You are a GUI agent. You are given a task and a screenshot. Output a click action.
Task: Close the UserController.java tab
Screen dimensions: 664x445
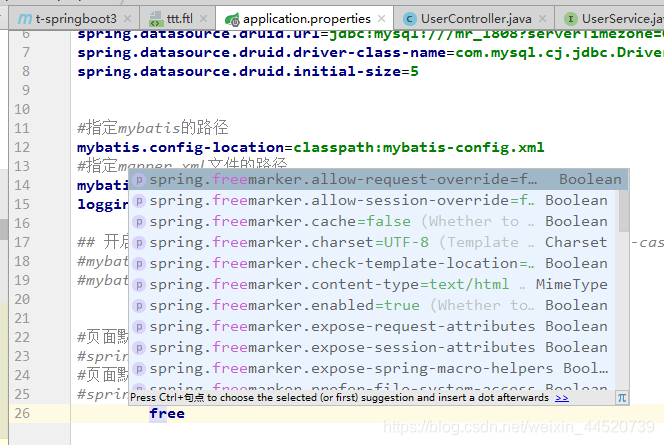[x=542, y=19]
